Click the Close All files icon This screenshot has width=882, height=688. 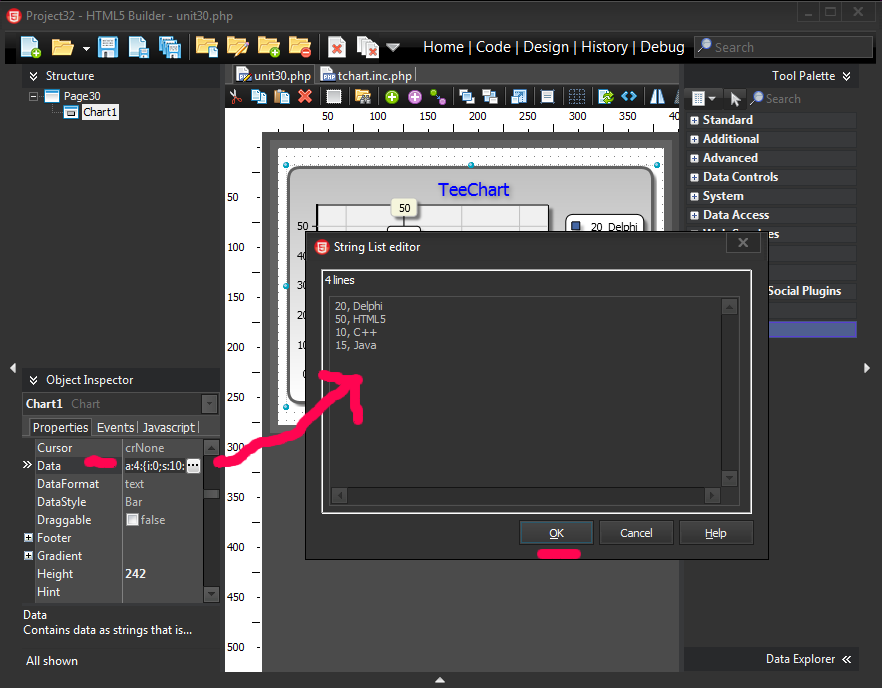click(x=367, y=48)
